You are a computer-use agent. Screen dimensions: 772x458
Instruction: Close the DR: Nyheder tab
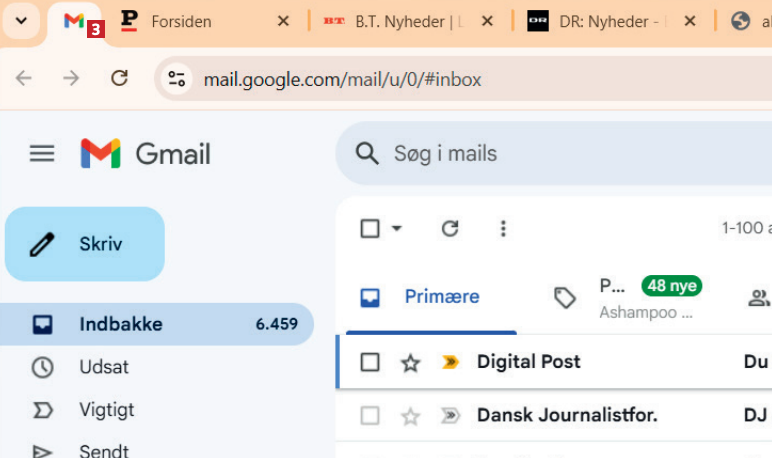tap(690, 21)
